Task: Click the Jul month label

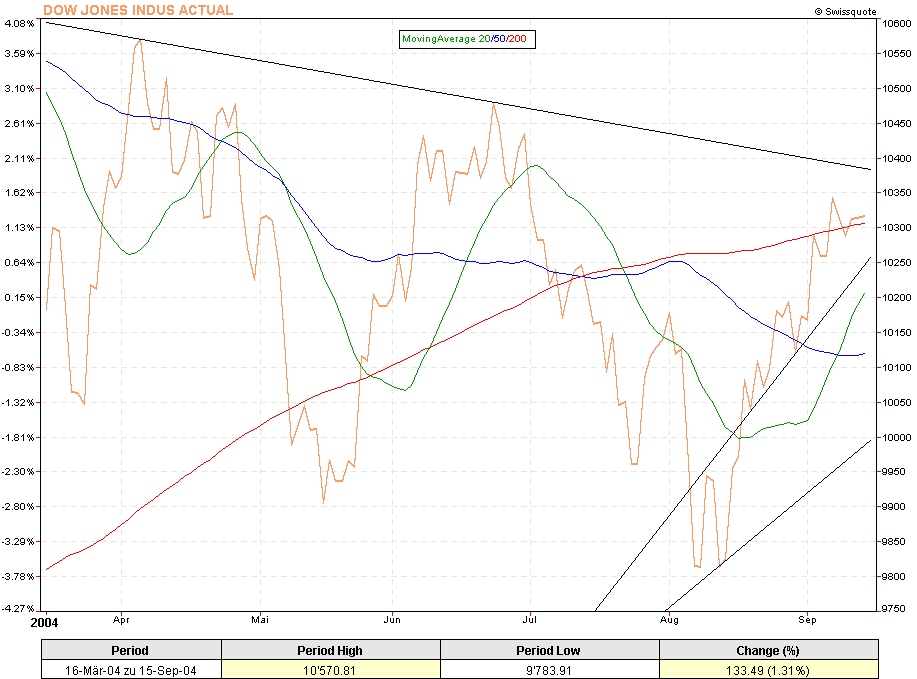Action: (x=530, y=619)
